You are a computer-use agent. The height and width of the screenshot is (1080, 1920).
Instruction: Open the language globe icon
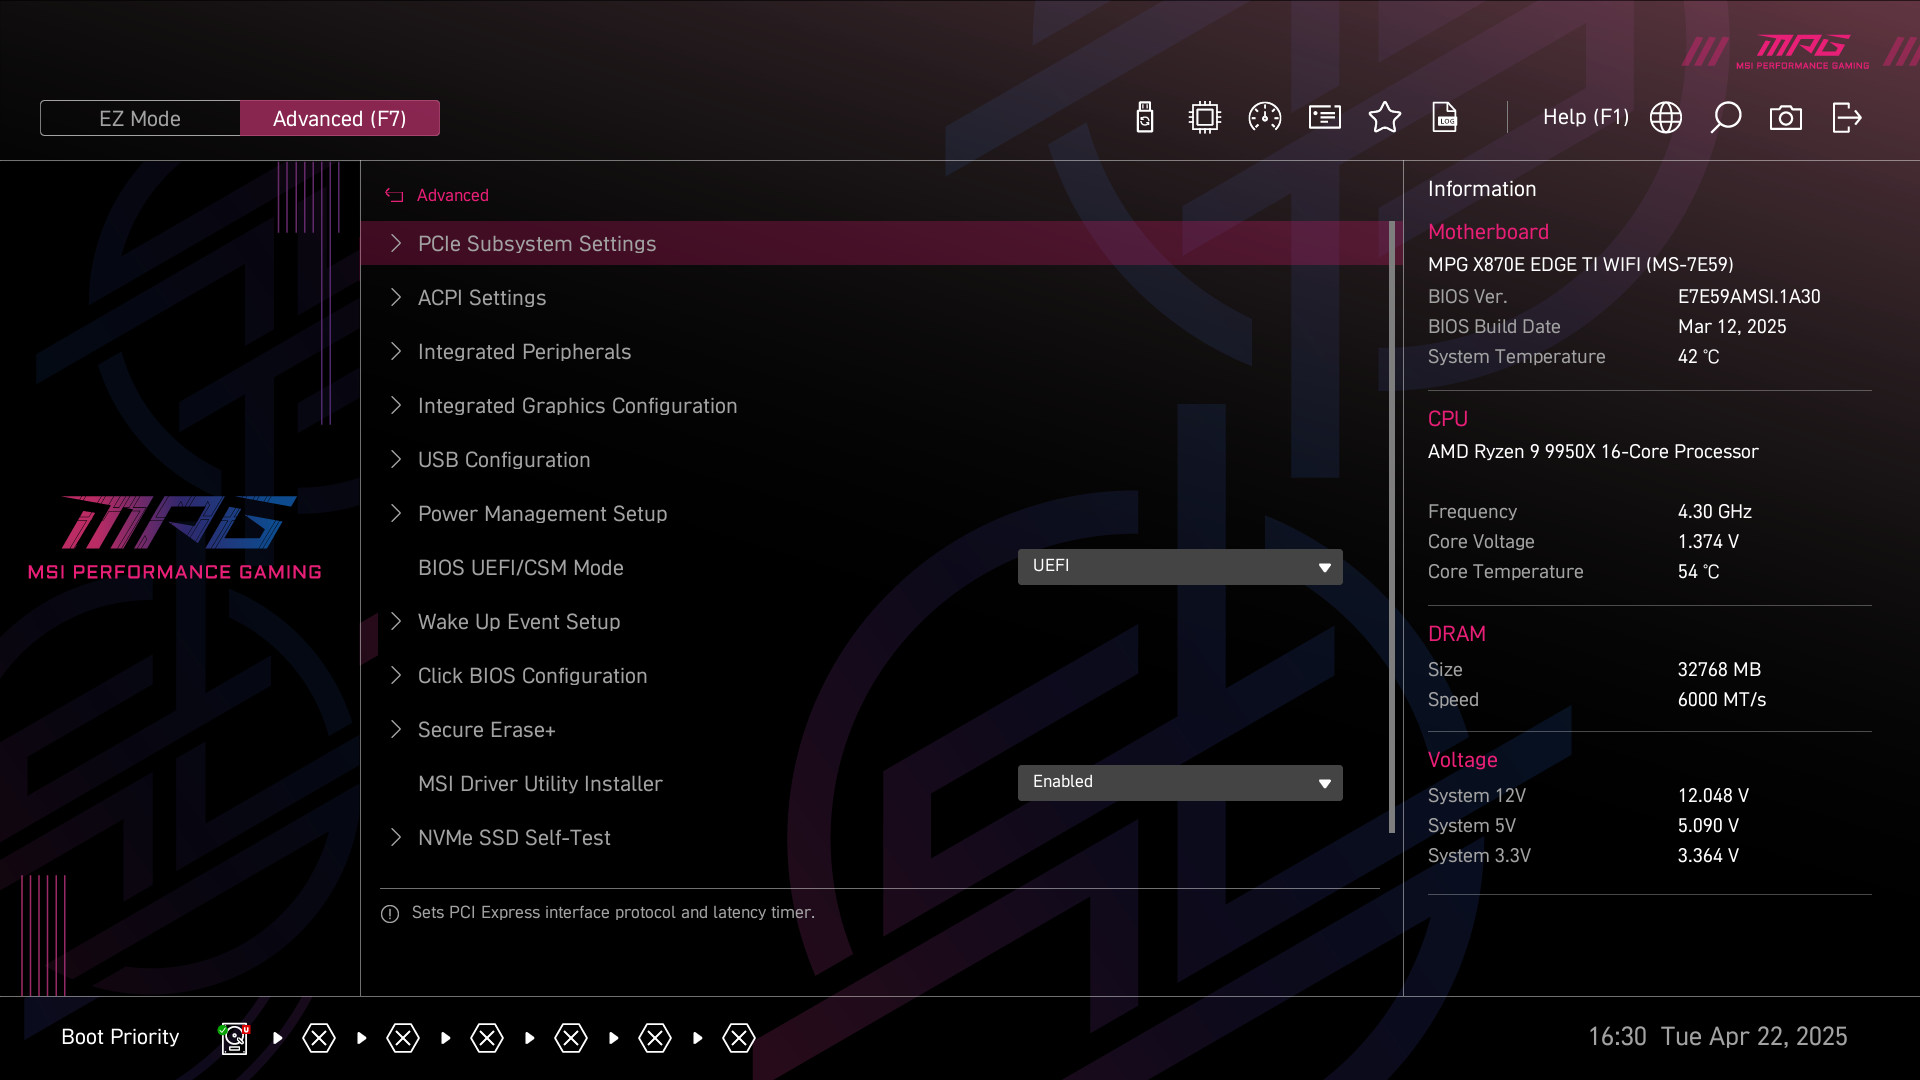[x=1666, y=118]
